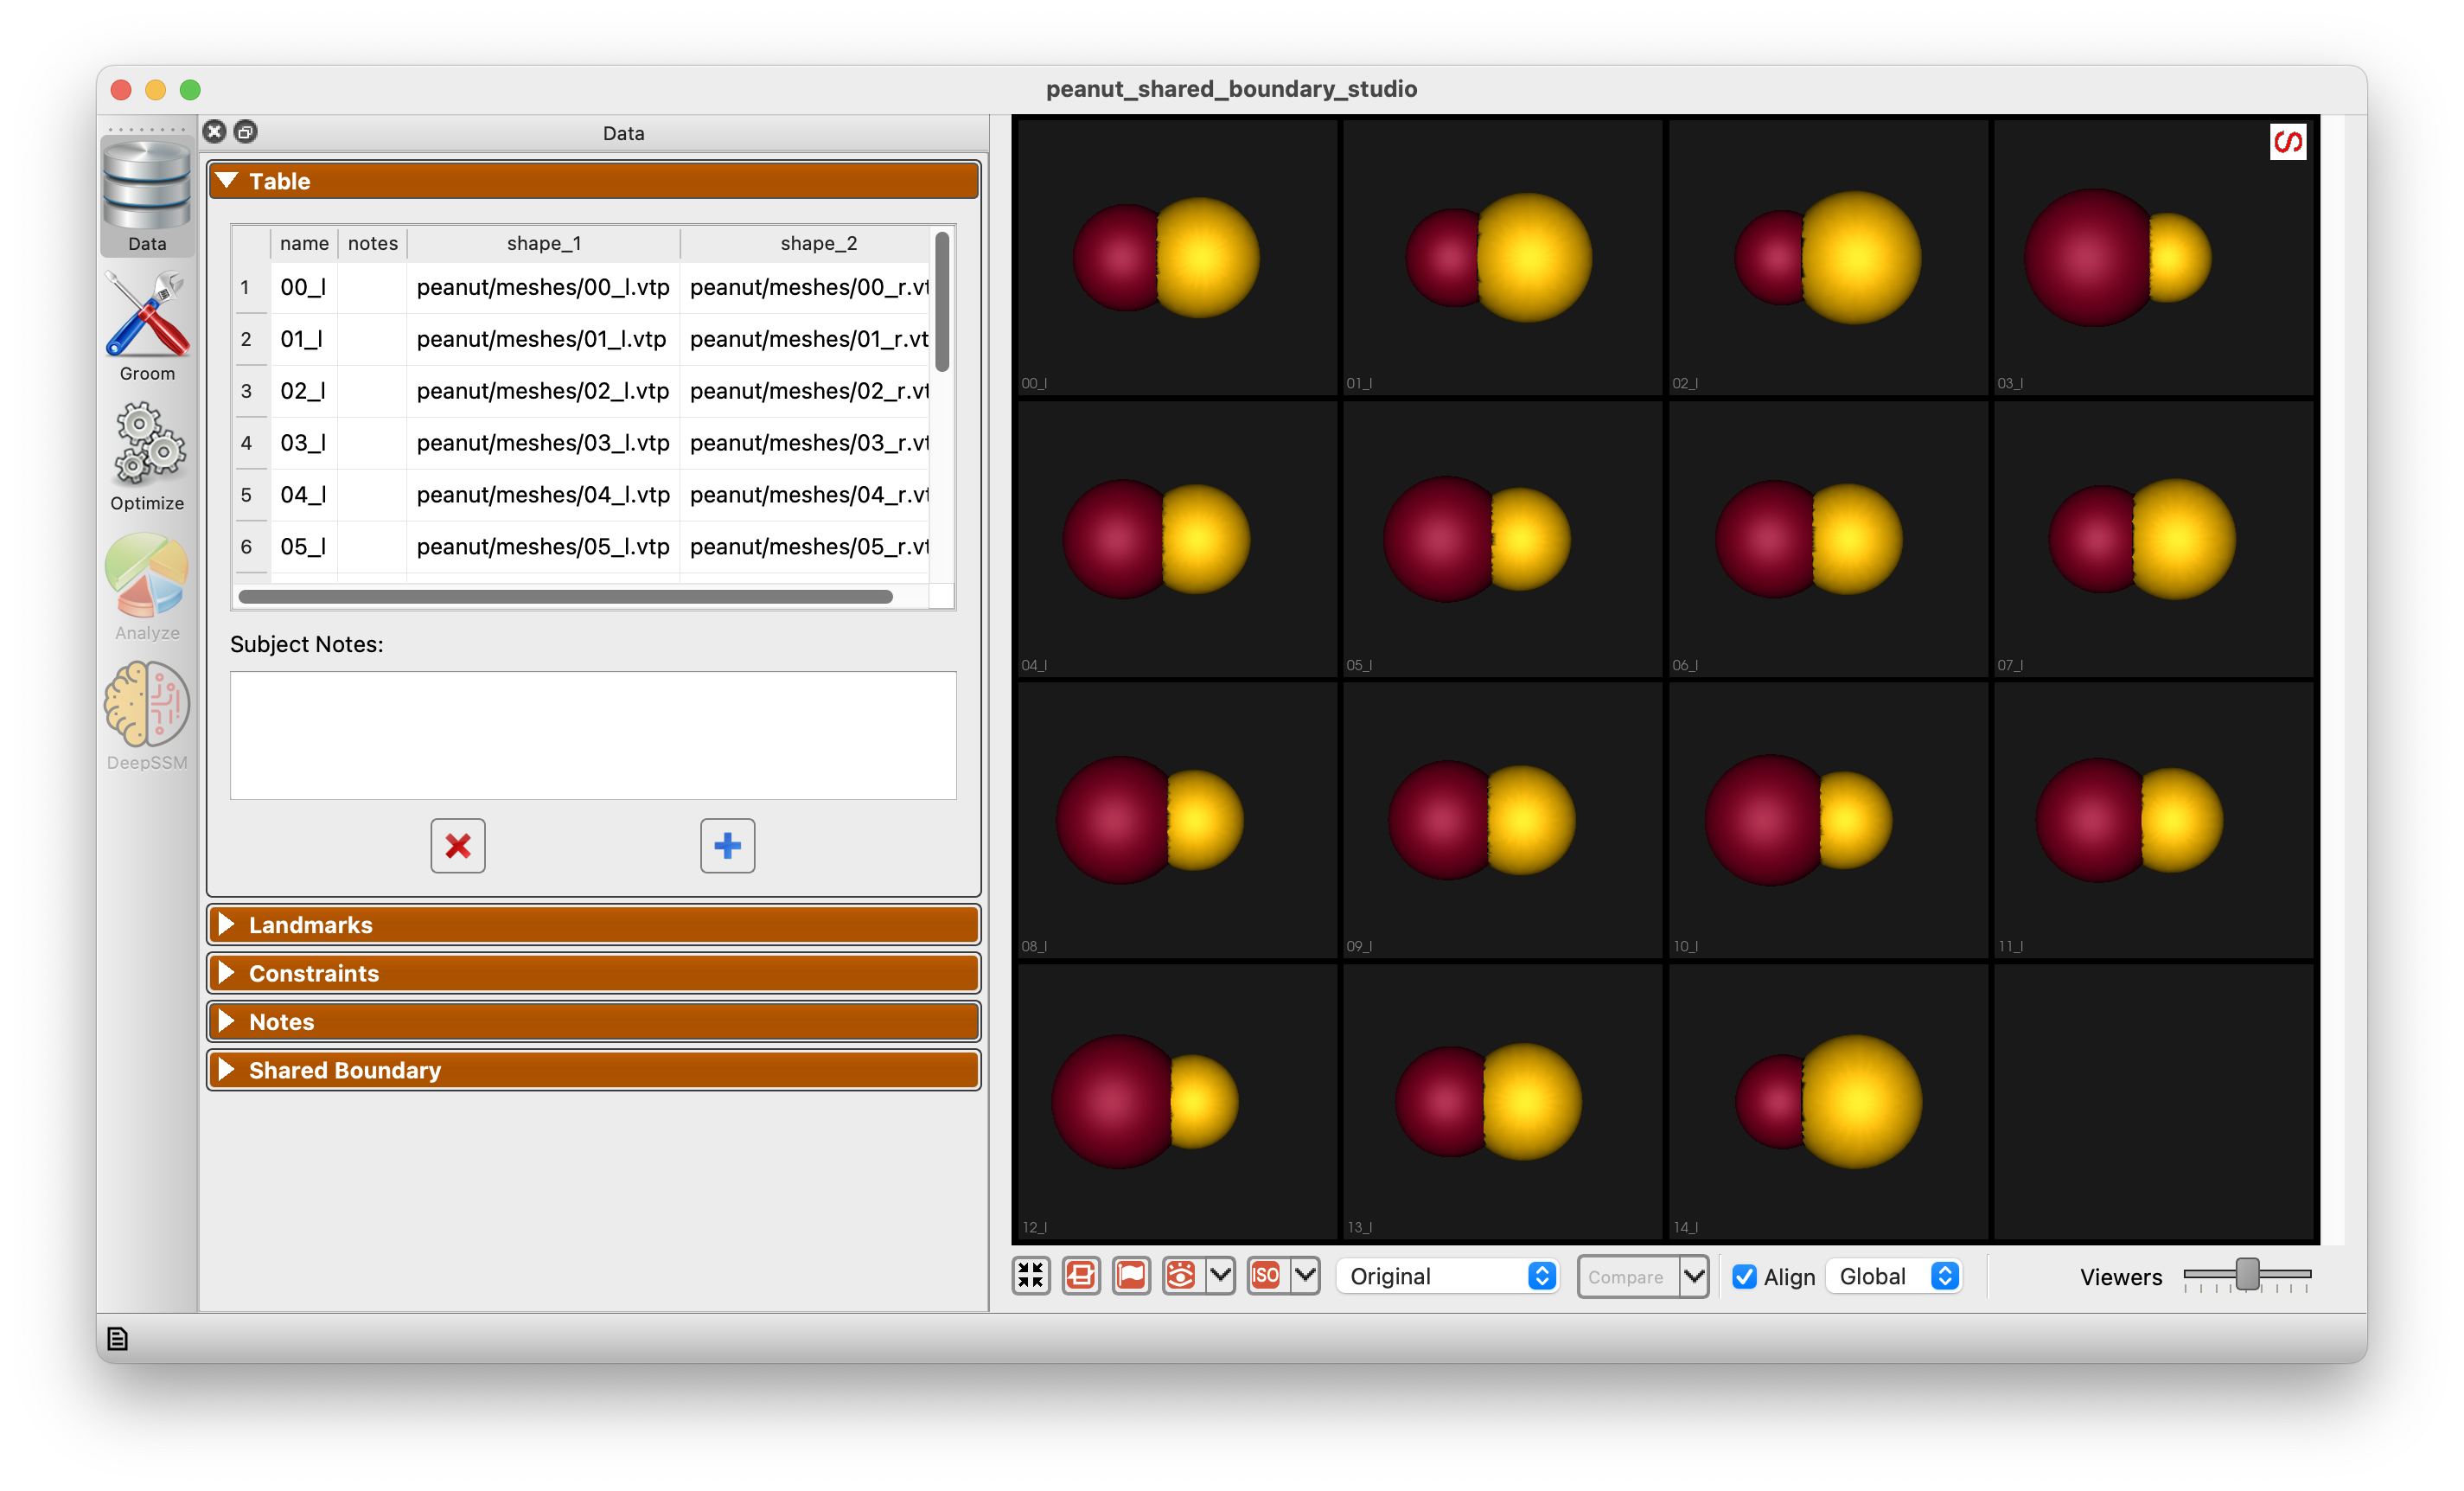Switch to the Optimize module
Image resolution: width=2464 pixels, height=1491 pixels.
click(x=147, y=456)
